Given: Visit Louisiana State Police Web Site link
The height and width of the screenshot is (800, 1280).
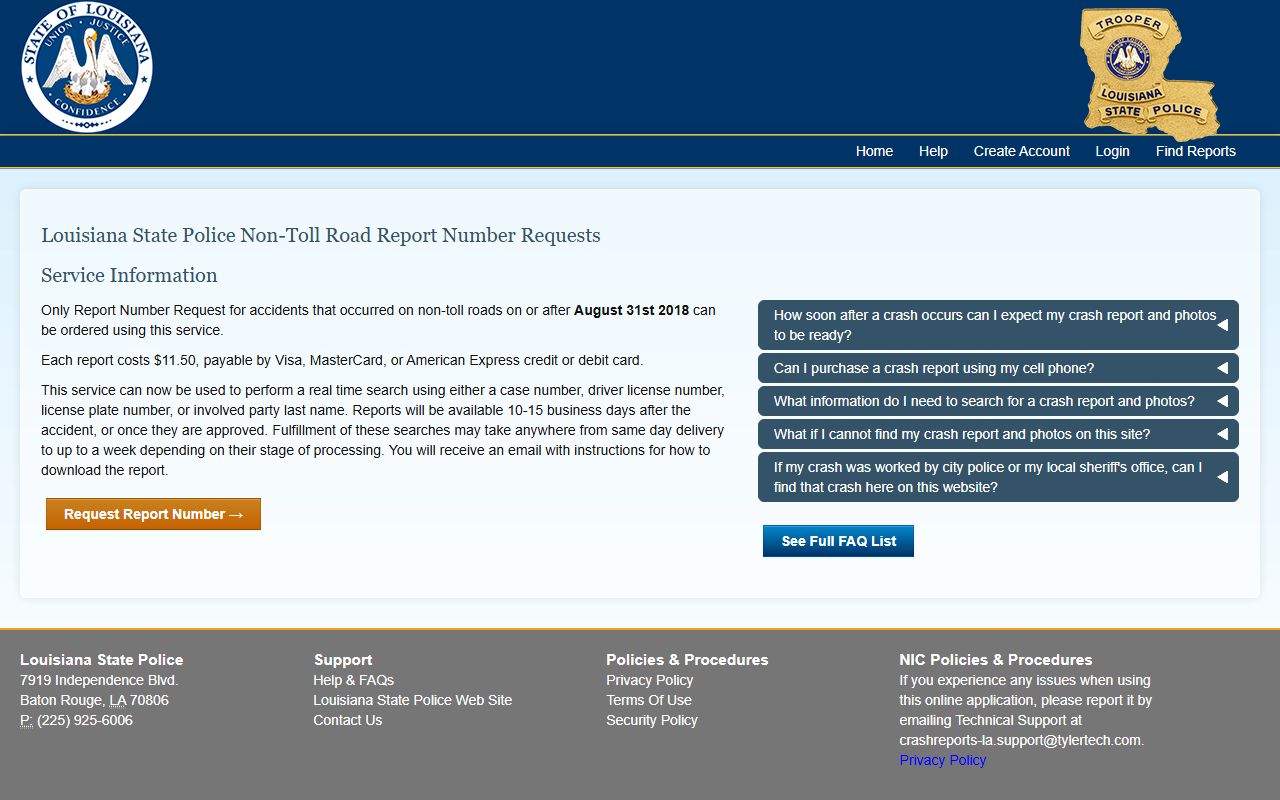Looking at the screenshot, I should pyautogui.click(x=412, y=700).
